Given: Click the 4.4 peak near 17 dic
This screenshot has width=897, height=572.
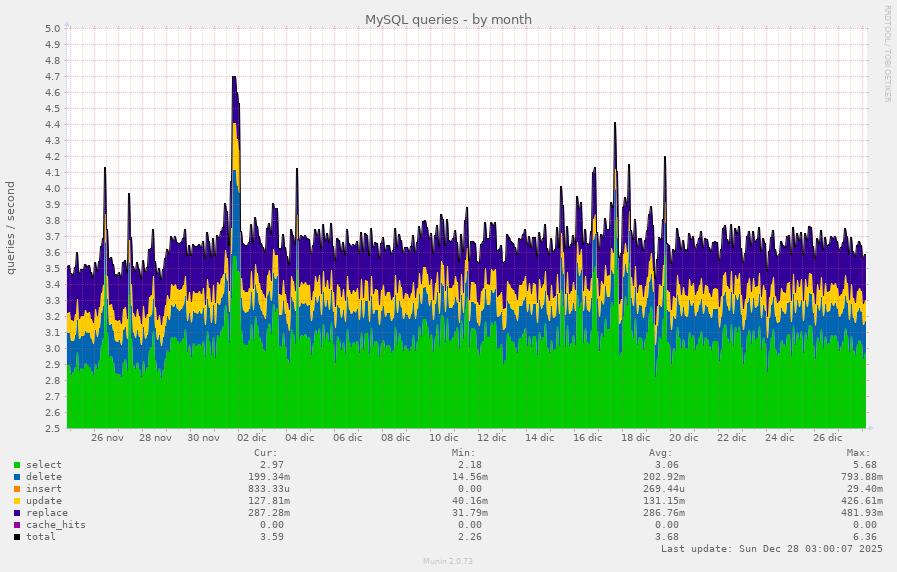Looking at the screenshot, I should tap(615, 124).
